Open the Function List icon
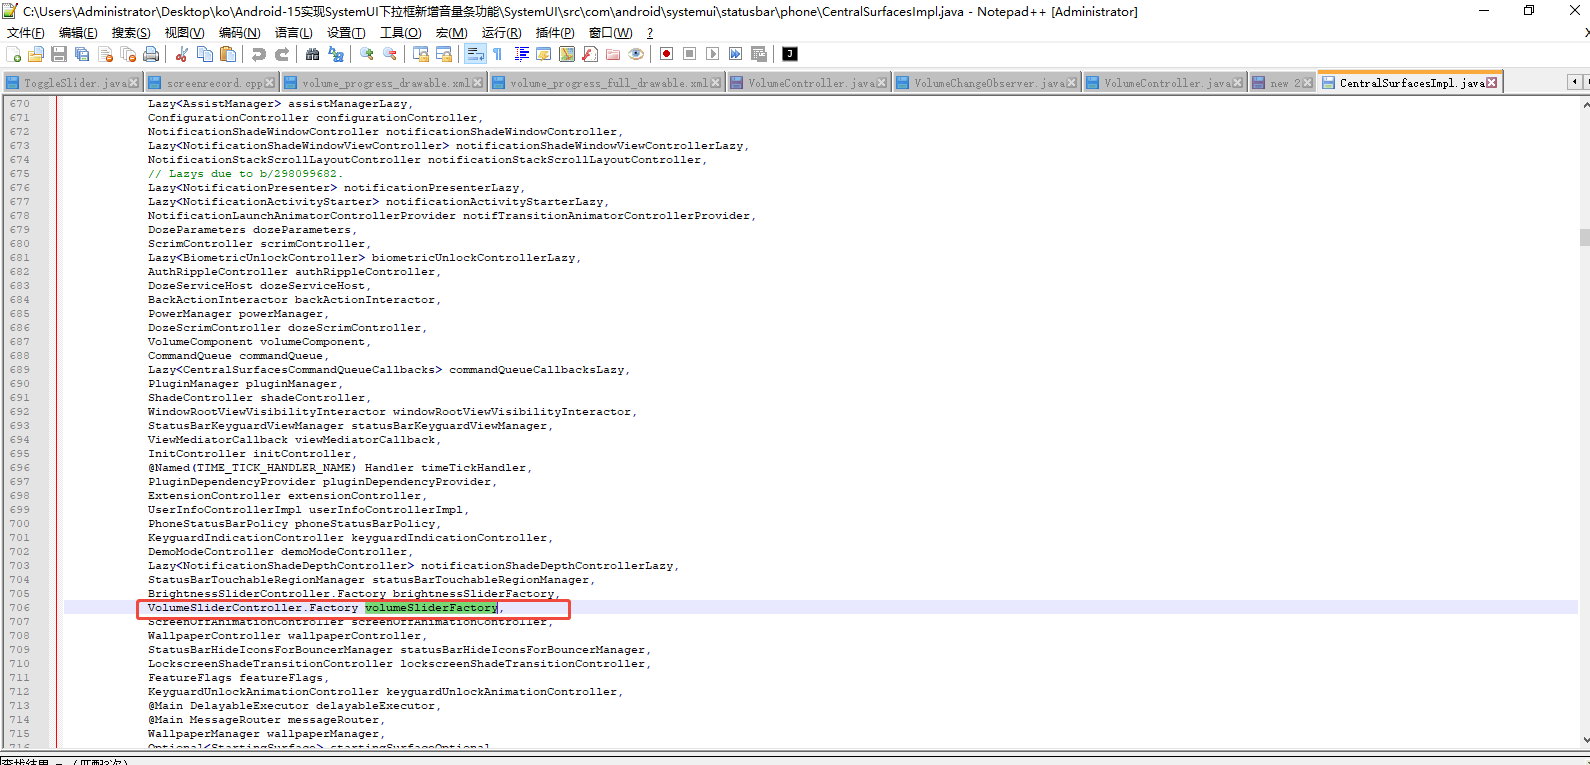Image resolution: width=1590 pixels, height=765 pixels. click(590, 54)
